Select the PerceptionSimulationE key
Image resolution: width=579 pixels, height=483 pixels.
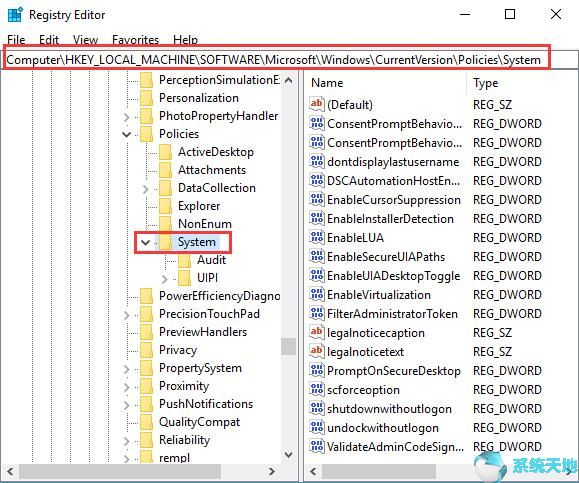[x=219, y=80]
